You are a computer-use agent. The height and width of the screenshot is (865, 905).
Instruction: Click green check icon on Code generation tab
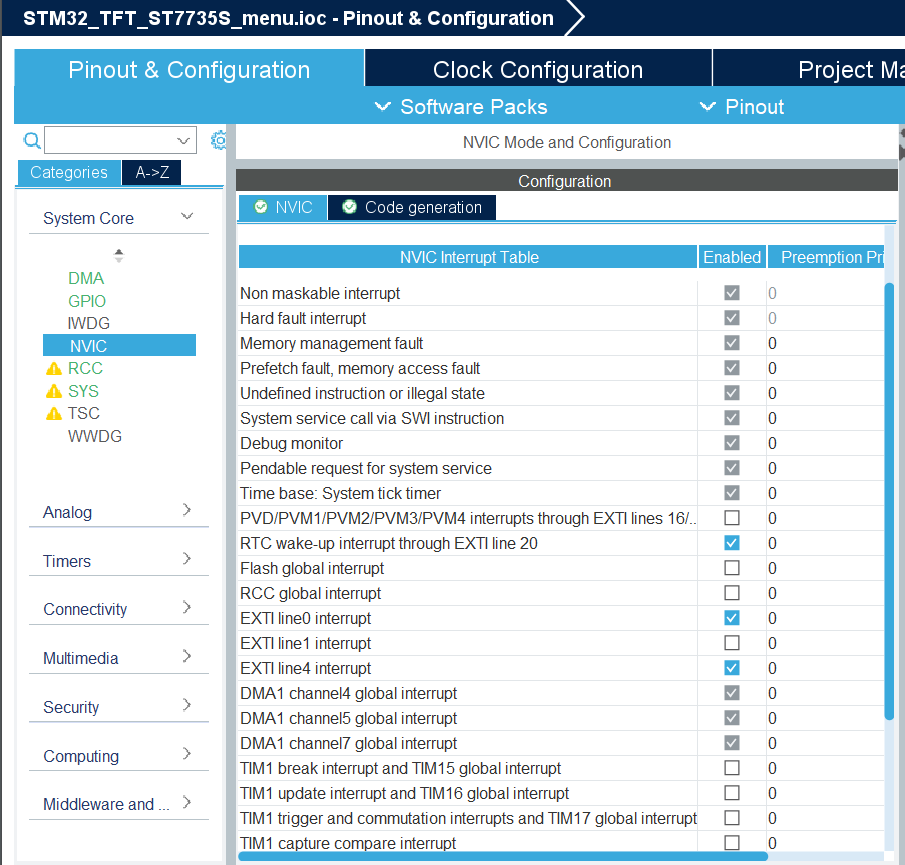click(349, 207)
